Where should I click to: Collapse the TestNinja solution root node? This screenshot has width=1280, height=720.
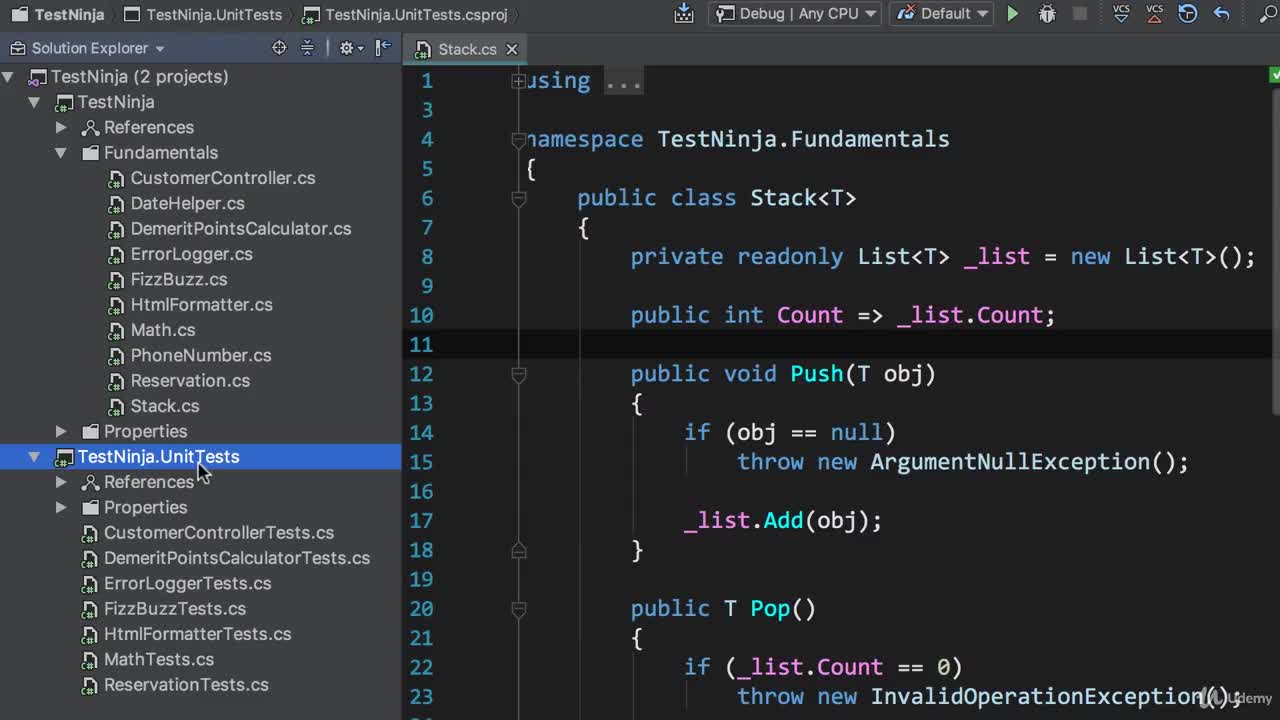pyautogui.click(x=8, y=76)
